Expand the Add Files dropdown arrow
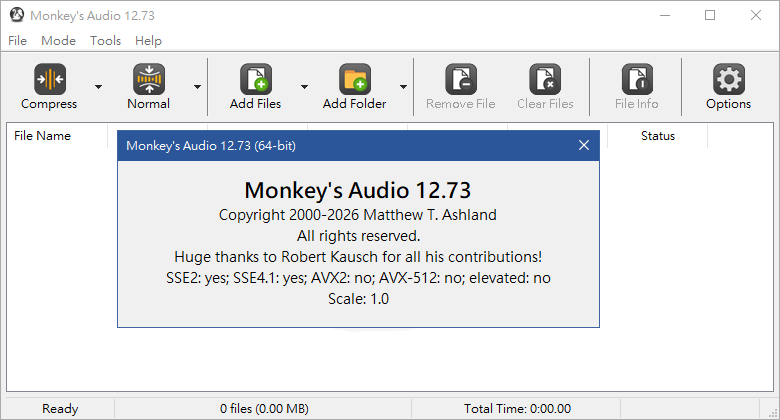The width and height of the screenshot is (780, 420). [304, 86]
